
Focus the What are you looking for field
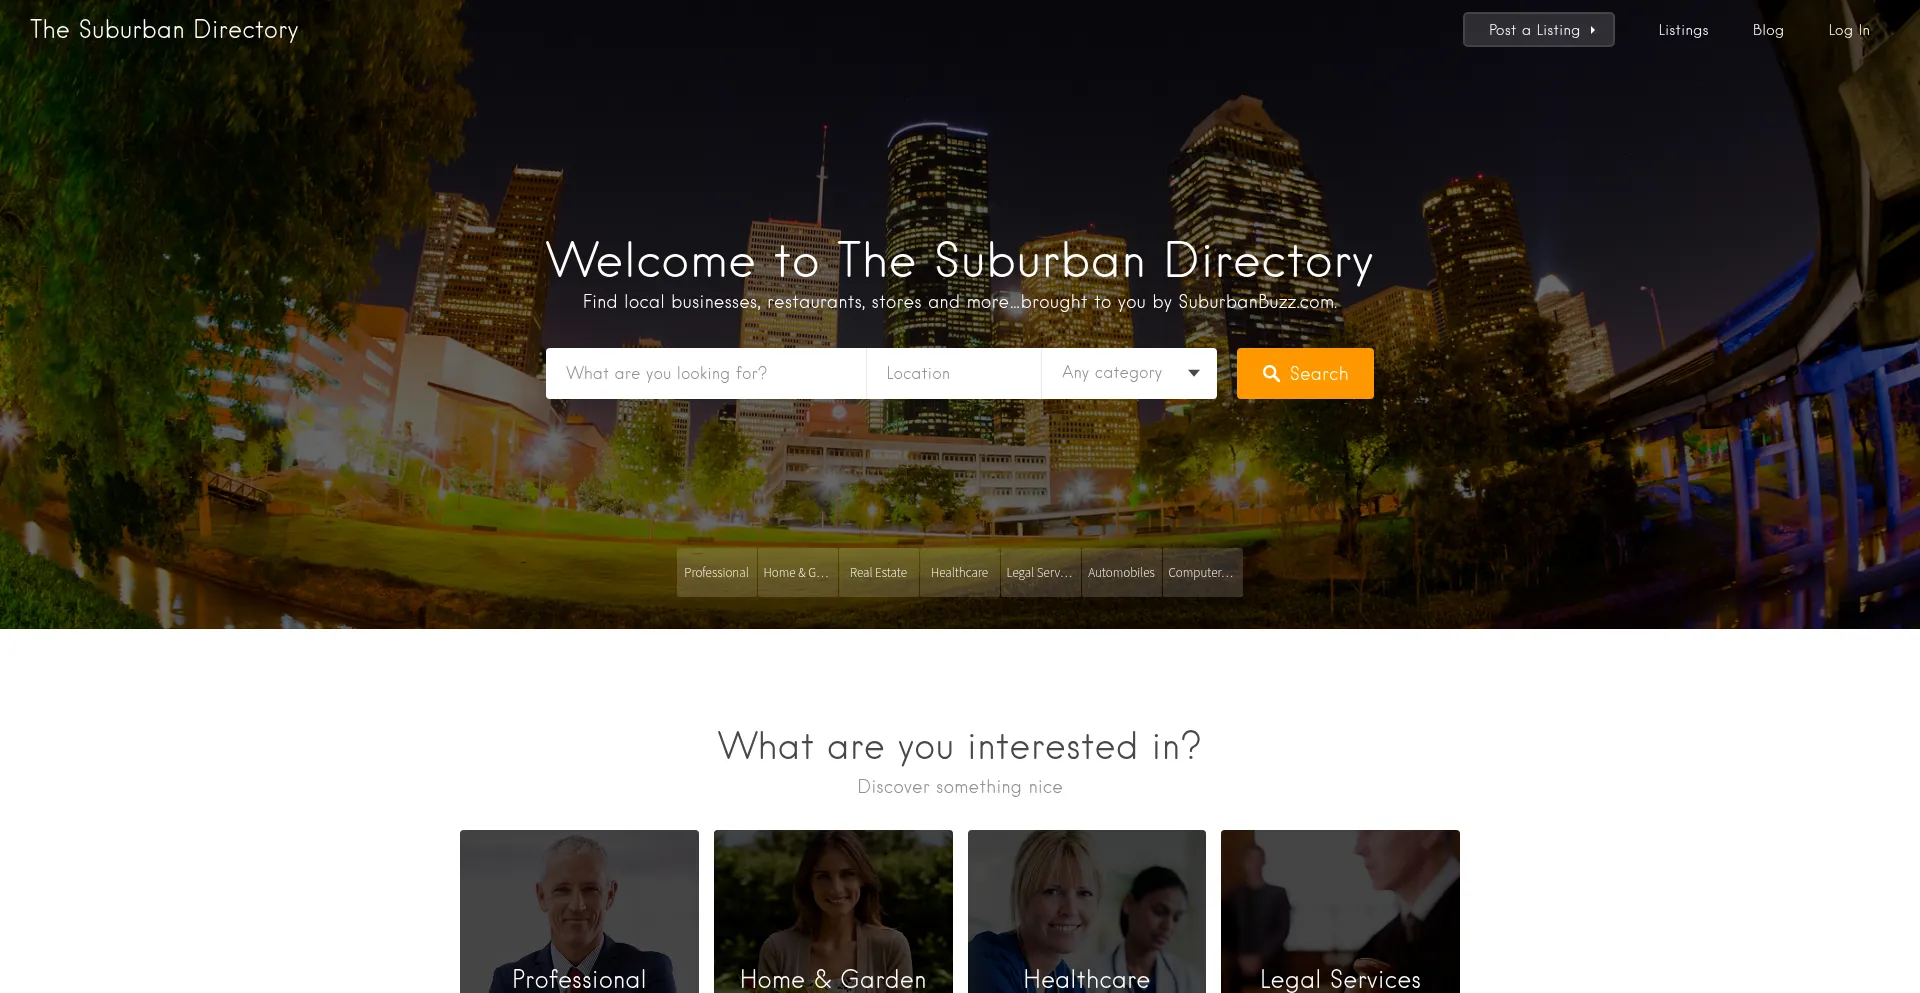point(706,373)
